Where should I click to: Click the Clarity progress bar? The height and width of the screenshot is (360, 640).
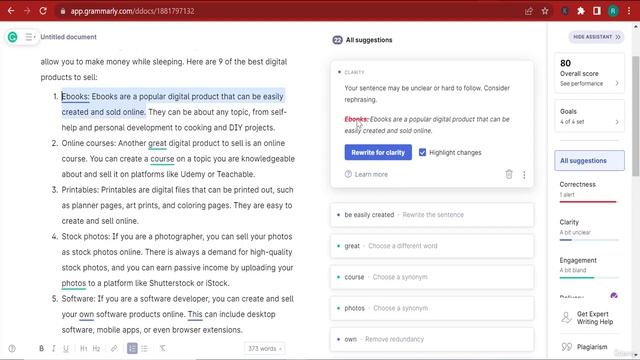[589, 240]
